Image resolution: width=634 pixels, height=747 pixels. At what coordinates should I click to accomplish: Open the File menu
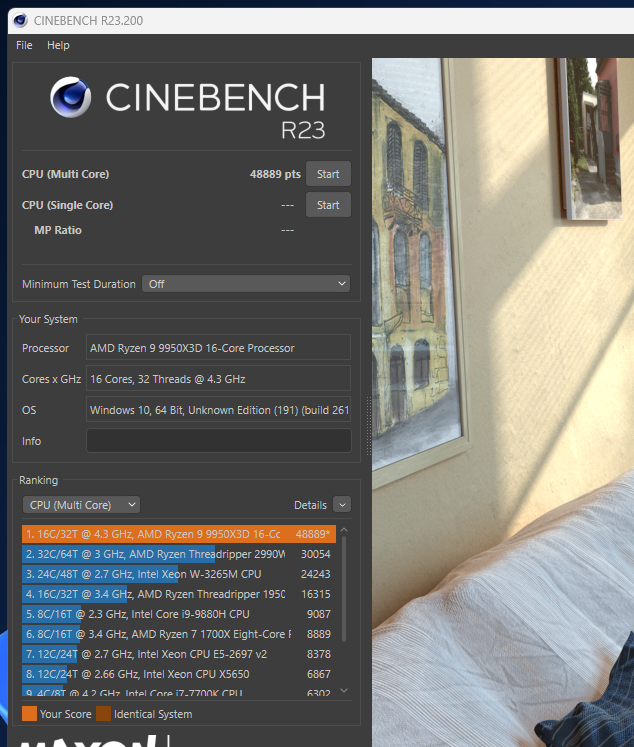pyautogui.click(x=24, y=45)
